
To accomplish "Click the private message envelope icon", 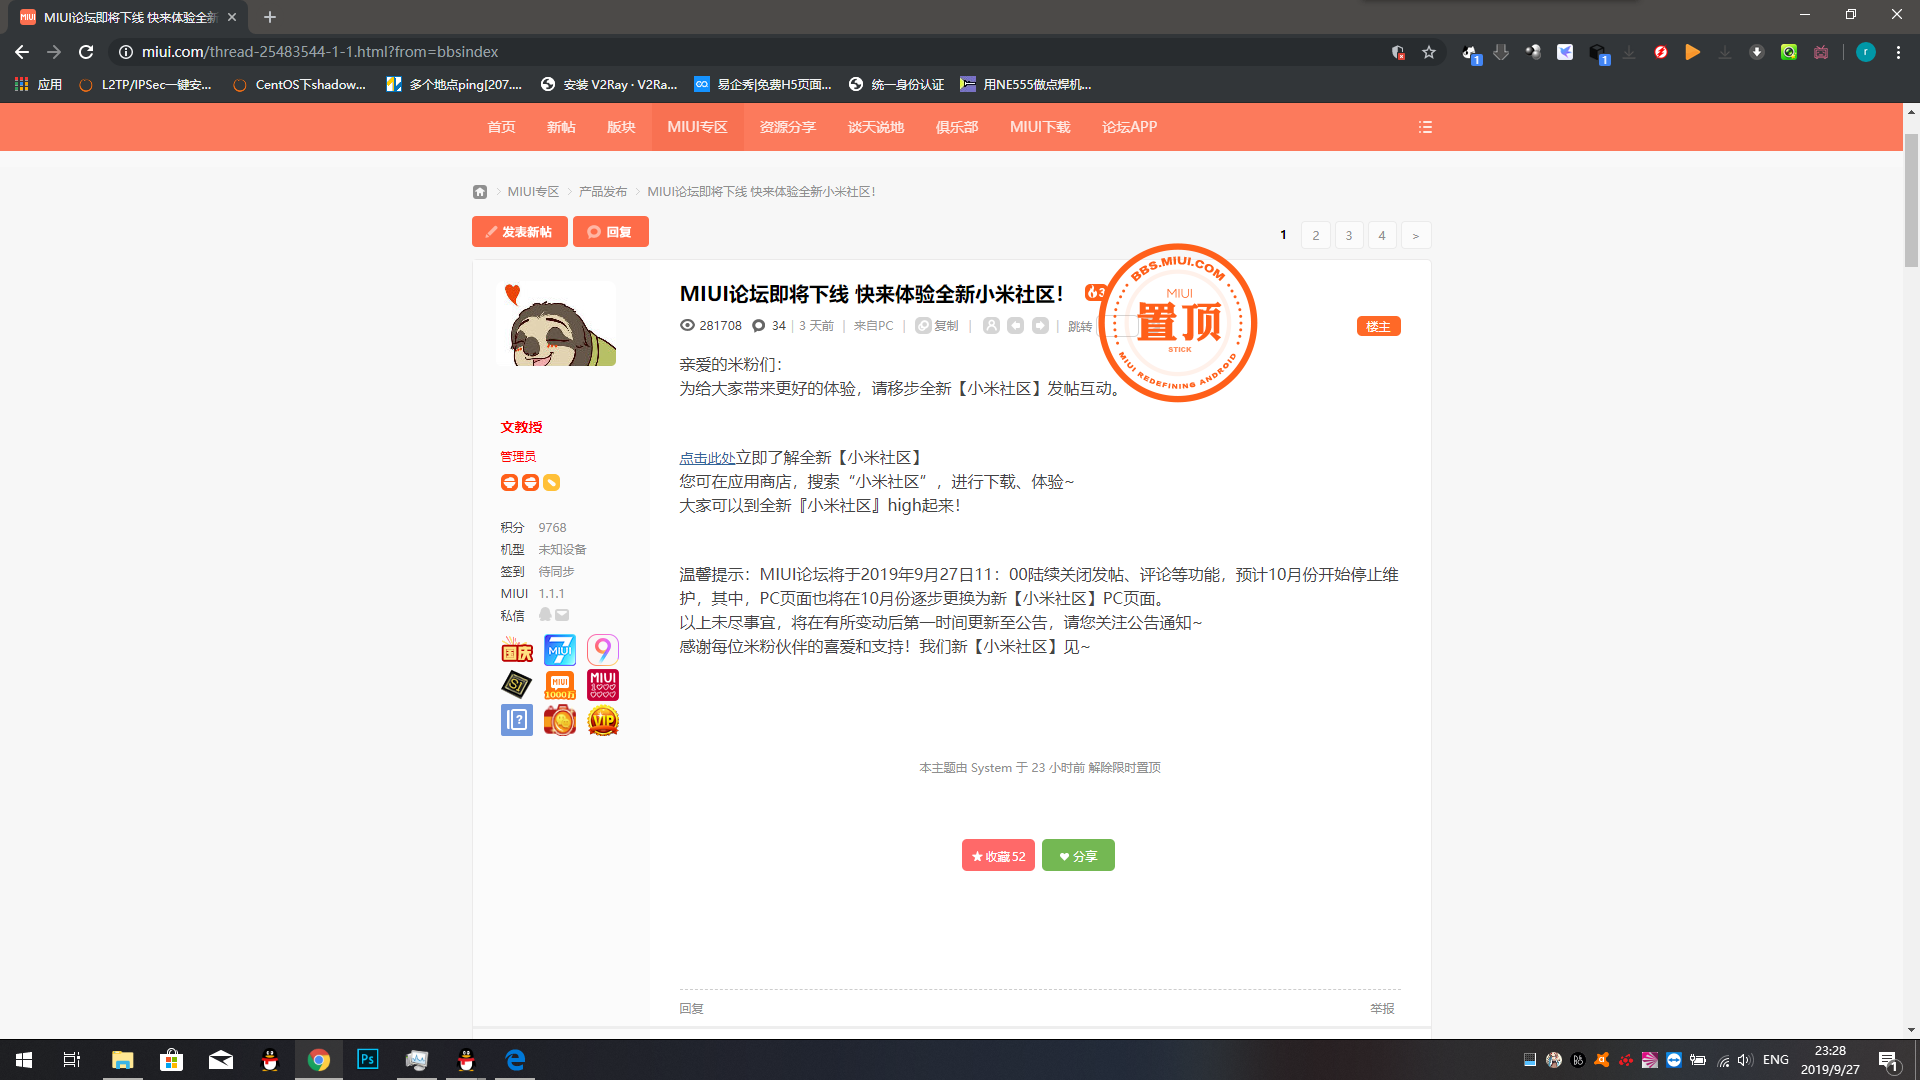I will [x=562, y=615].
